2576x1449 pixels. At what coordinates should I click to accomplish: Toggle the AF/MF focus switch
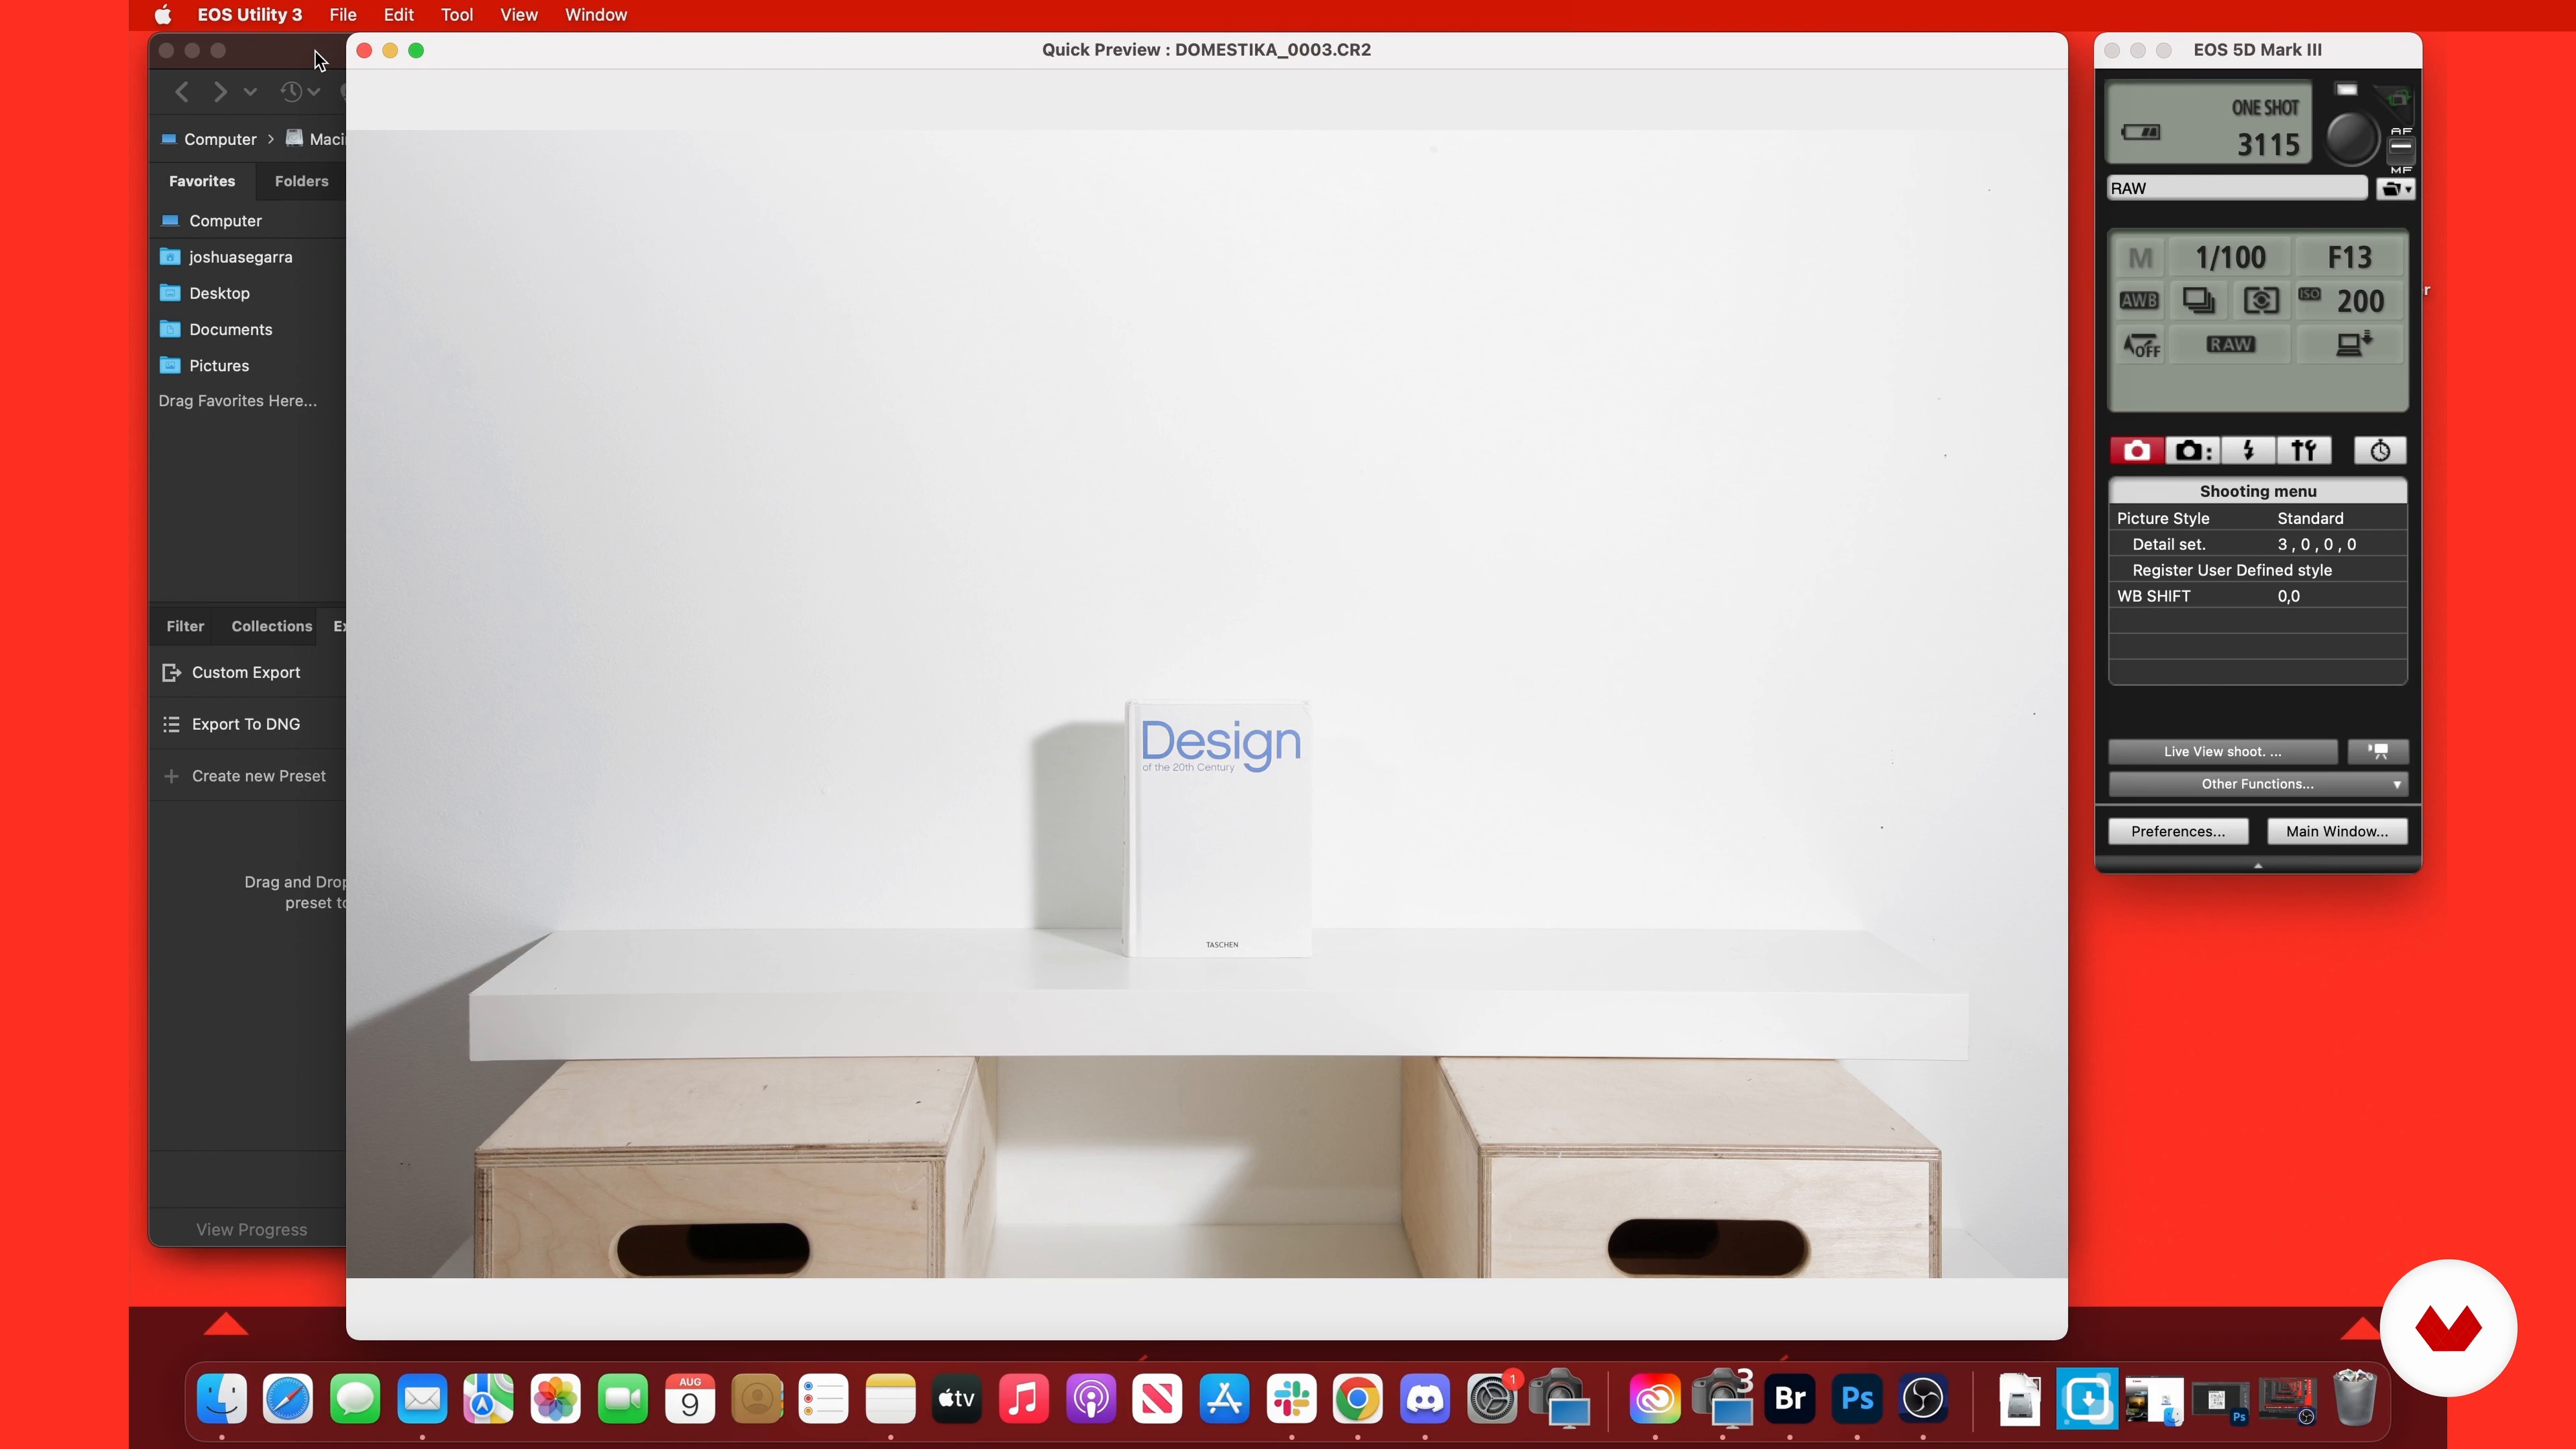(x=2401, y=150)
